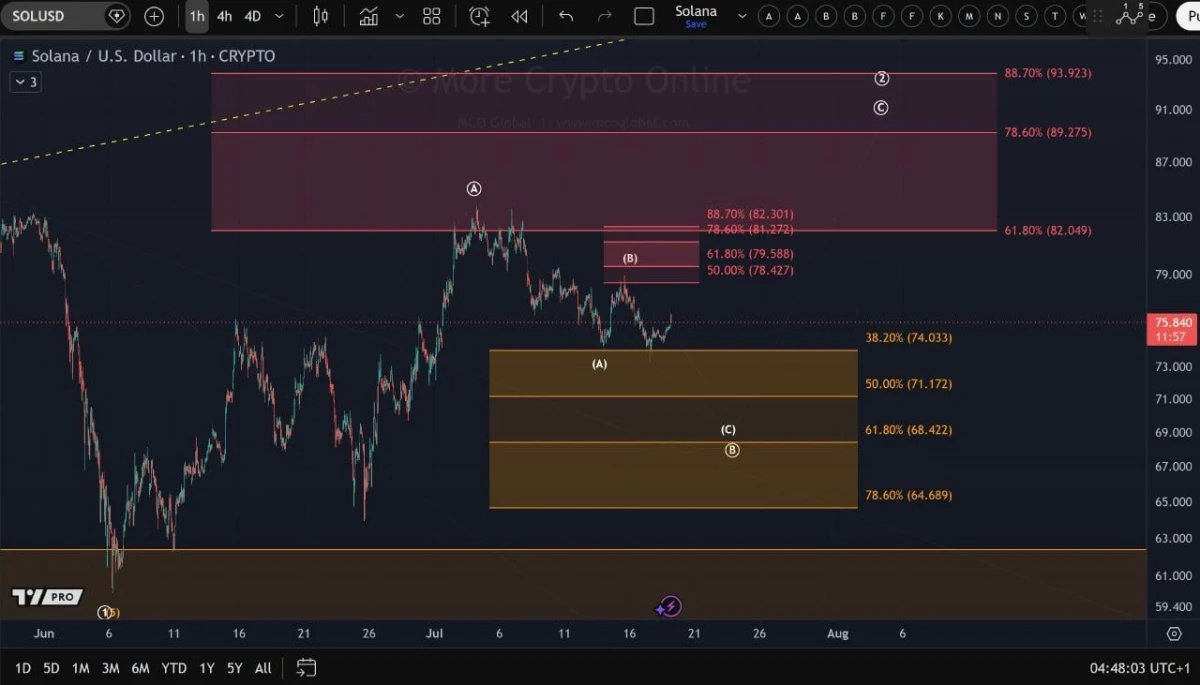Select the T circle label tool
This screenshot has height=685, width=1200.
tap(1055, 16)
